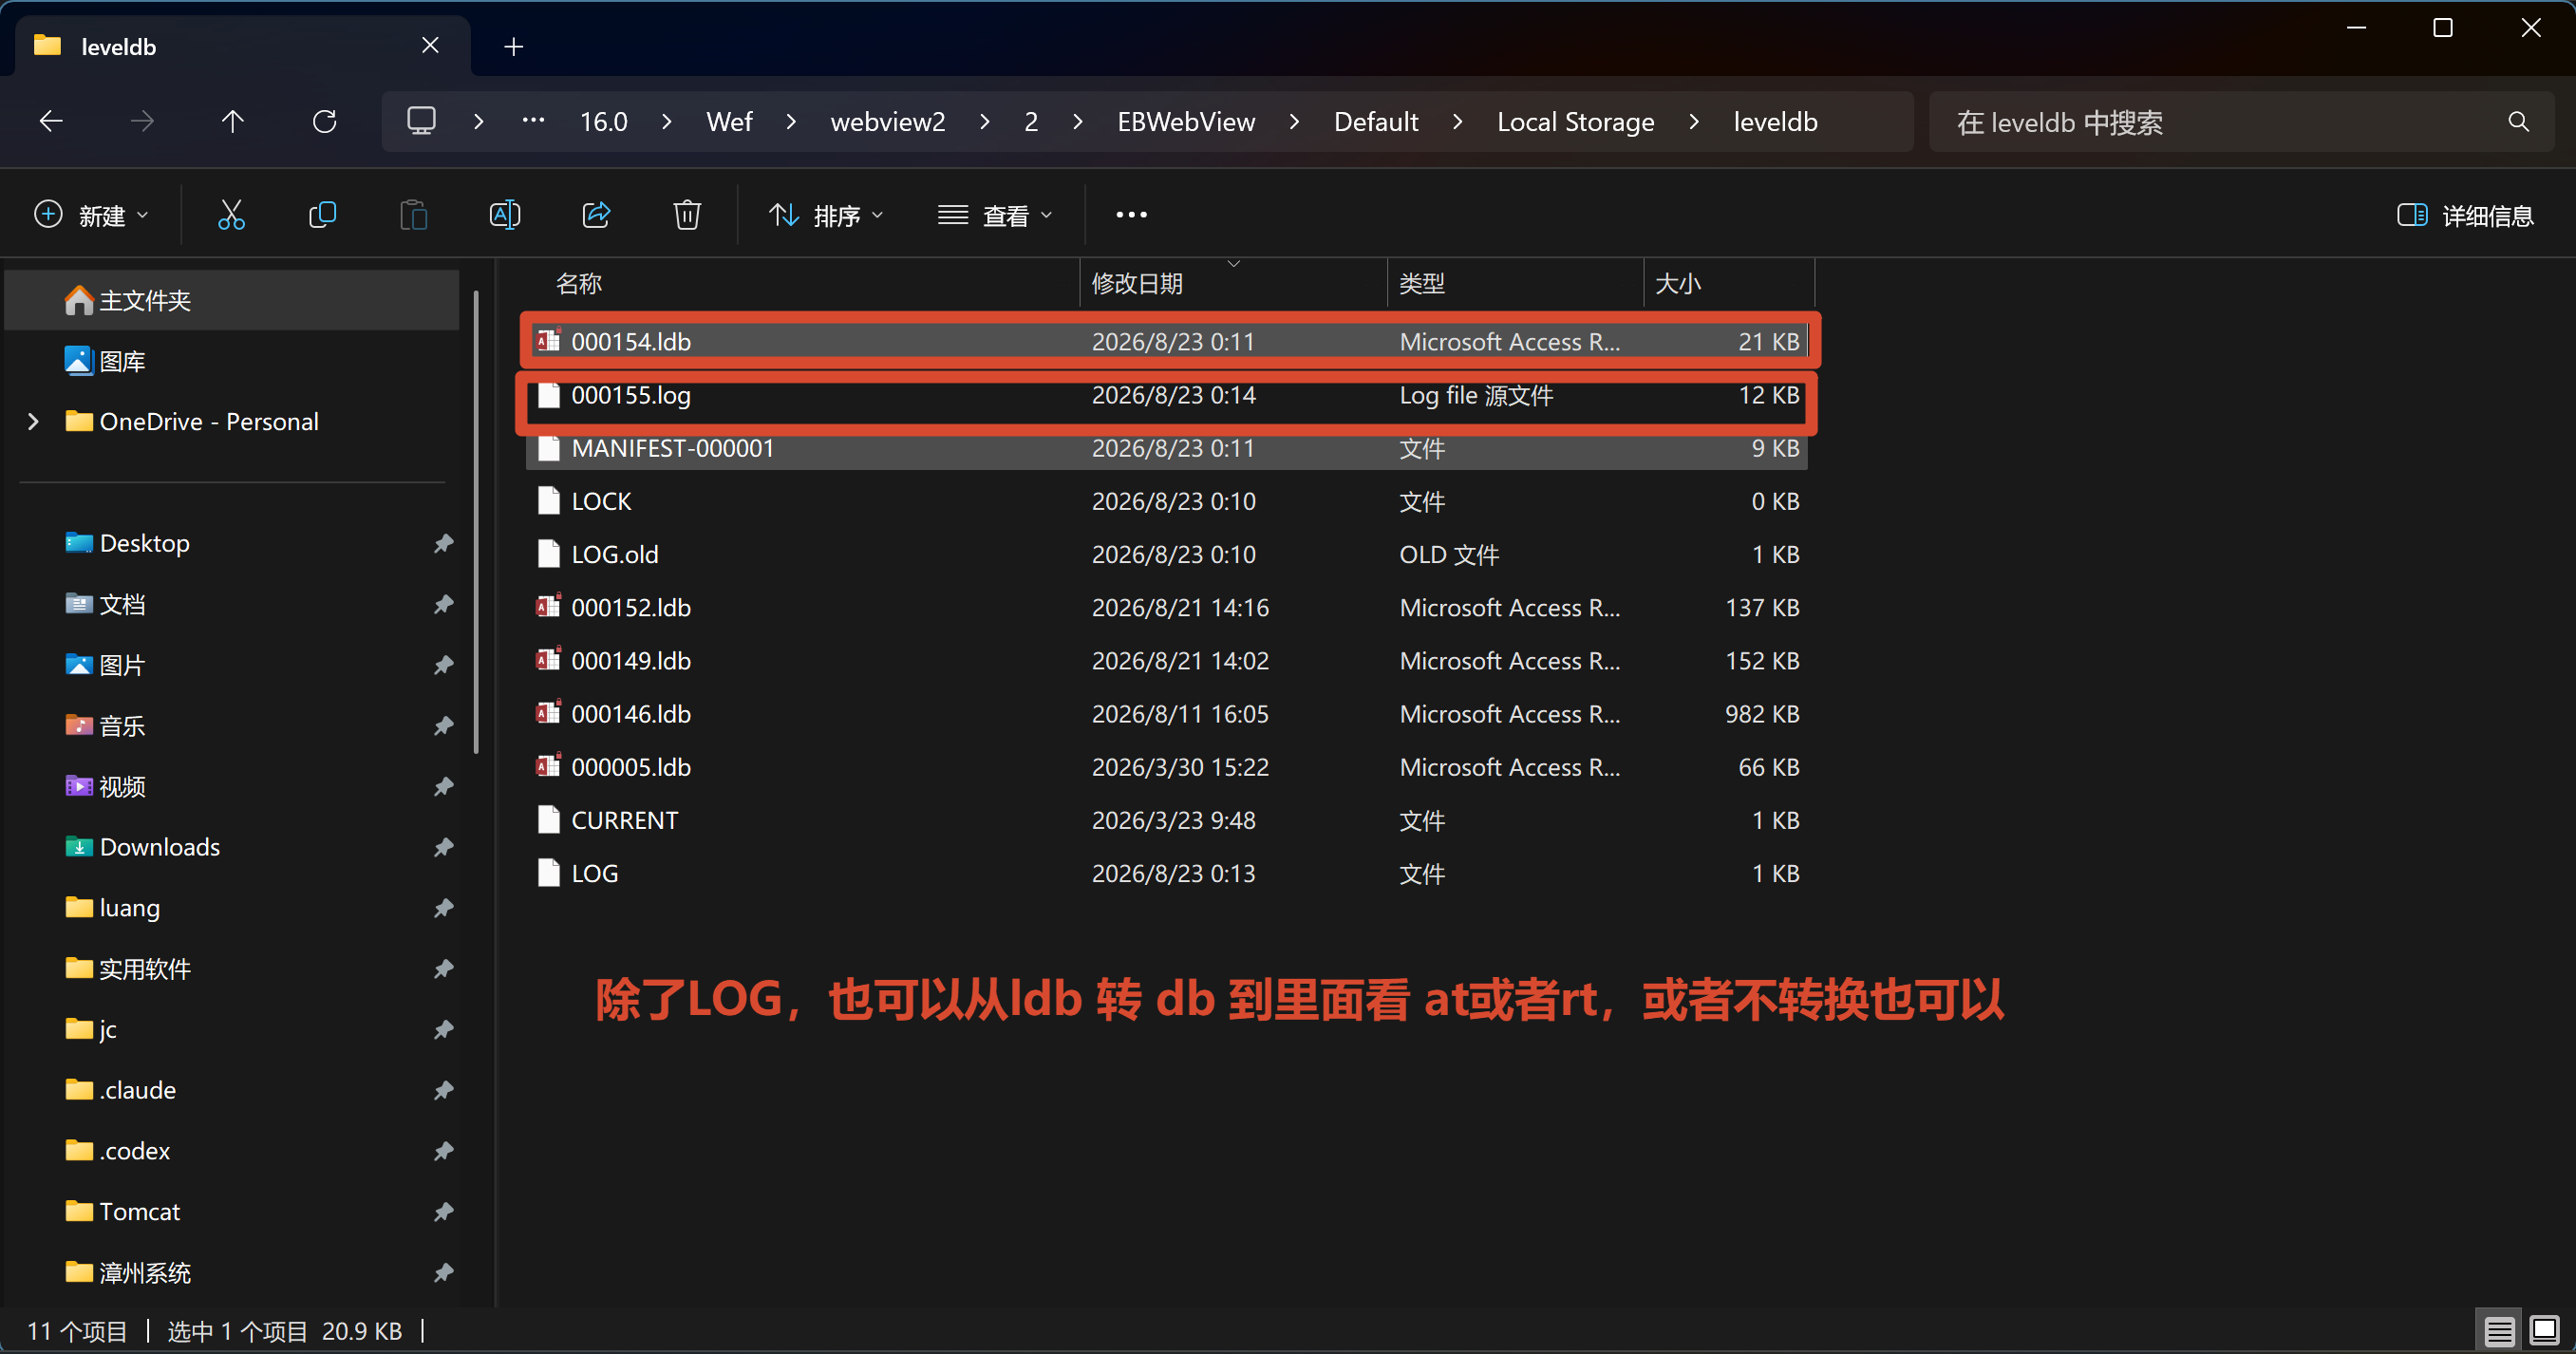Screen dimensions: 2576x1354
Task: Navigate to Default breadcrumb
Action: pos(1375,122)
